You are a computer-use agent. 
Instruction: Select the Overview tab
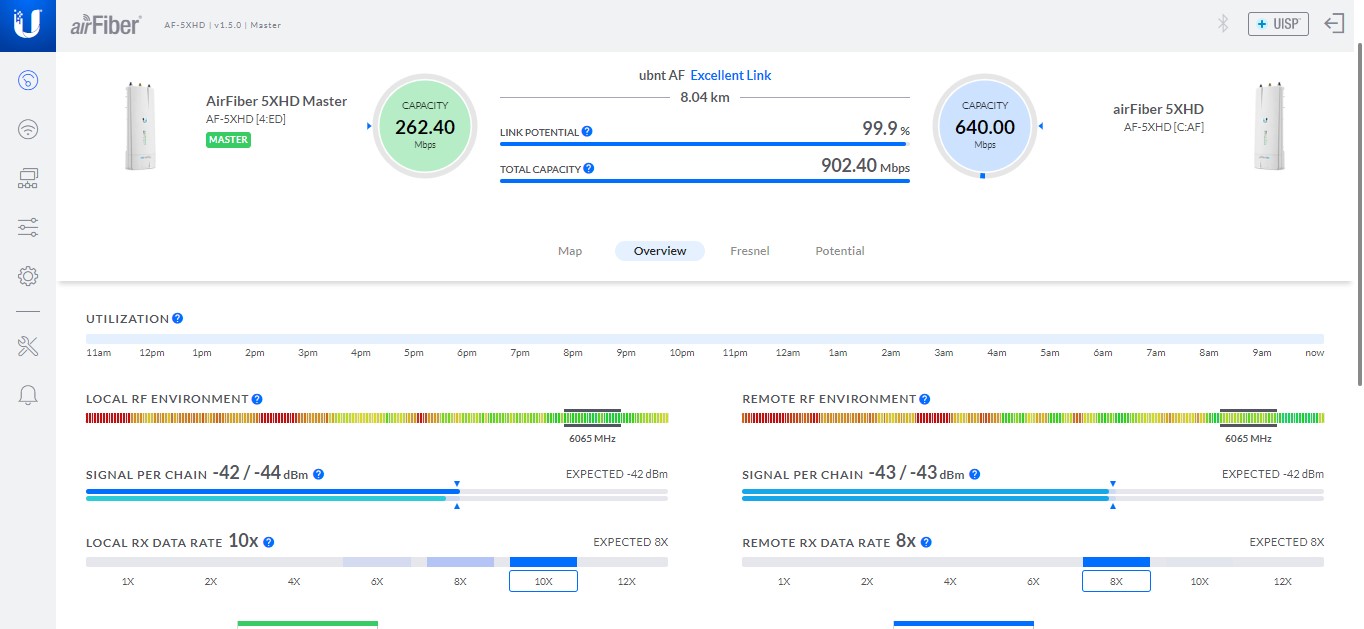660,251
